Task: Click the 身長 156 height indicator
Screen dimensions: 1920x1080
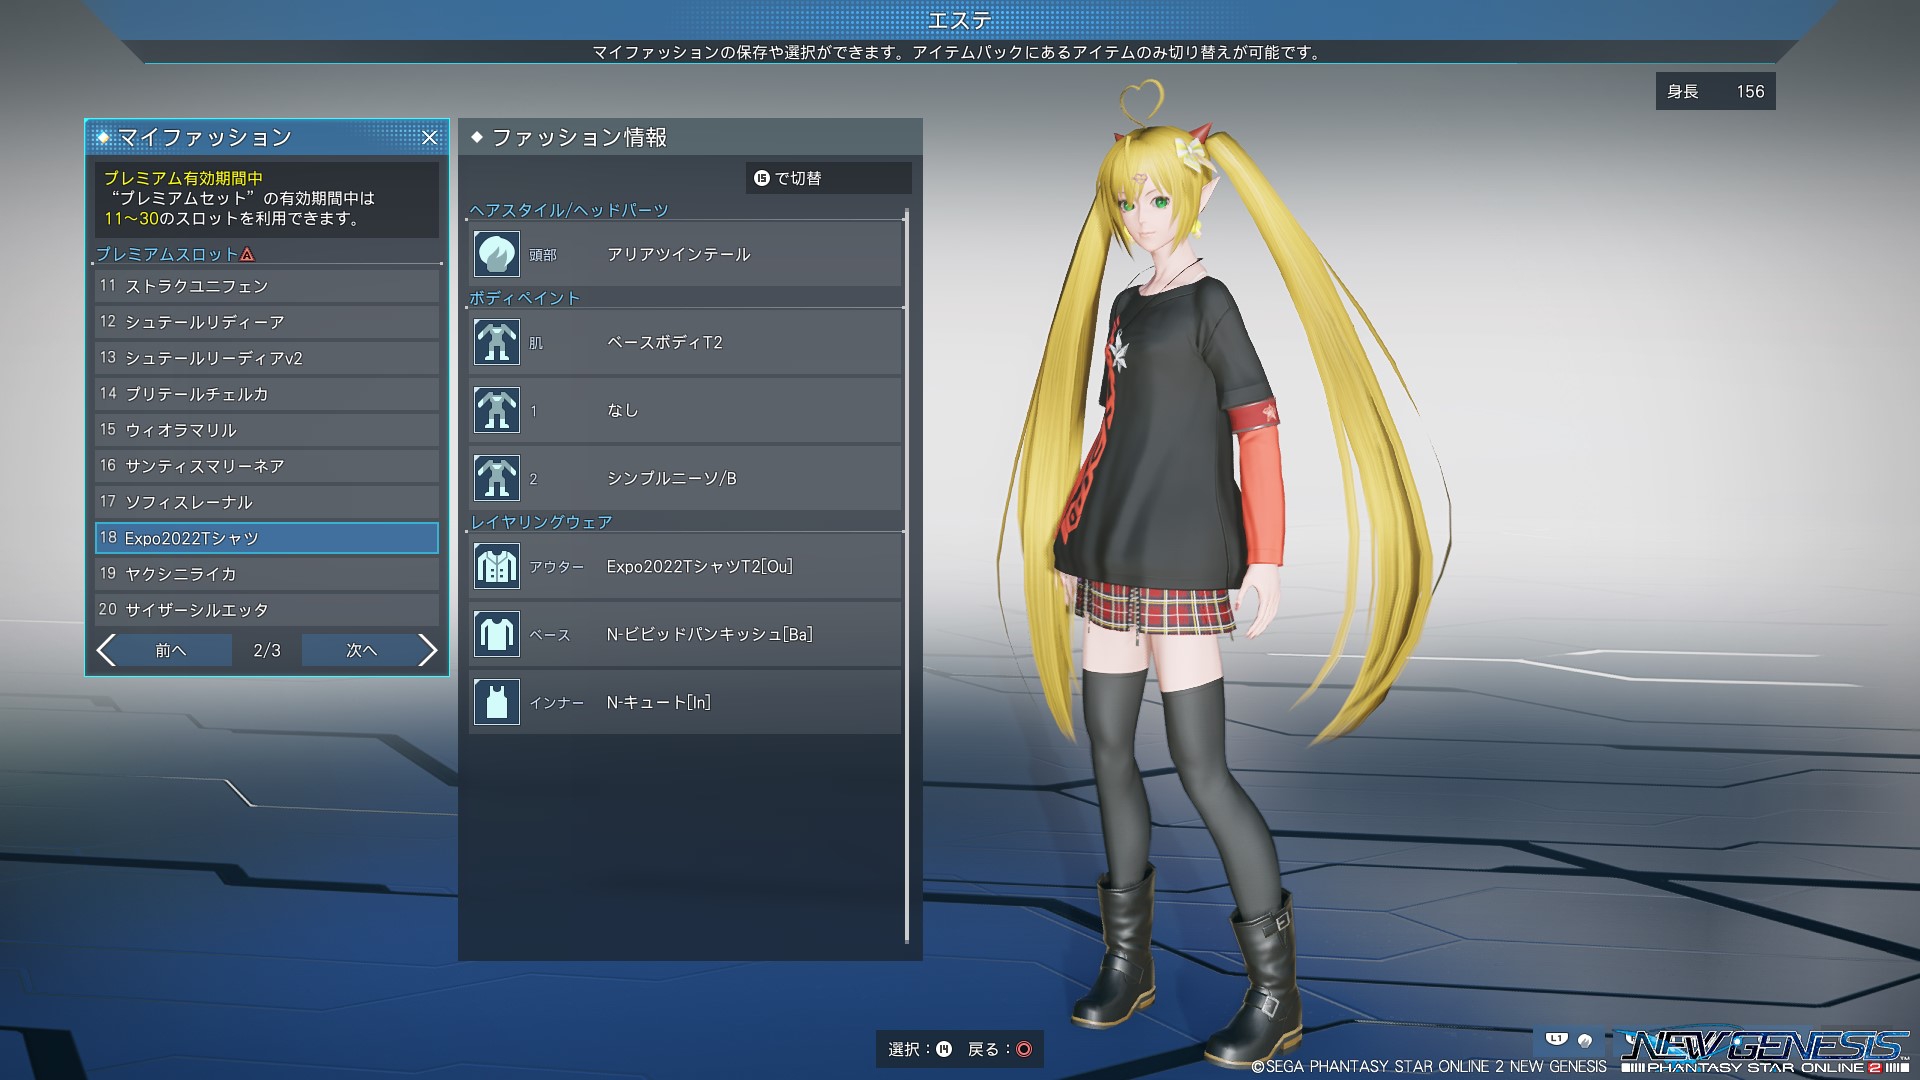Action: pyautogui.click(x=1715, y=91)
